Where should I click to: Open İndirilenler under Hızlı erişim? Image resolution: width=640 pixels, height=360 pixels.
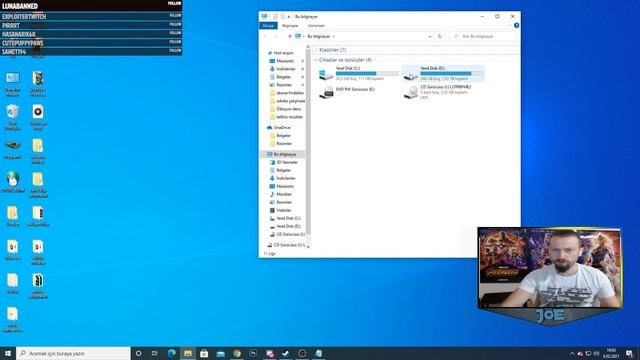click(x=285, y=69)
